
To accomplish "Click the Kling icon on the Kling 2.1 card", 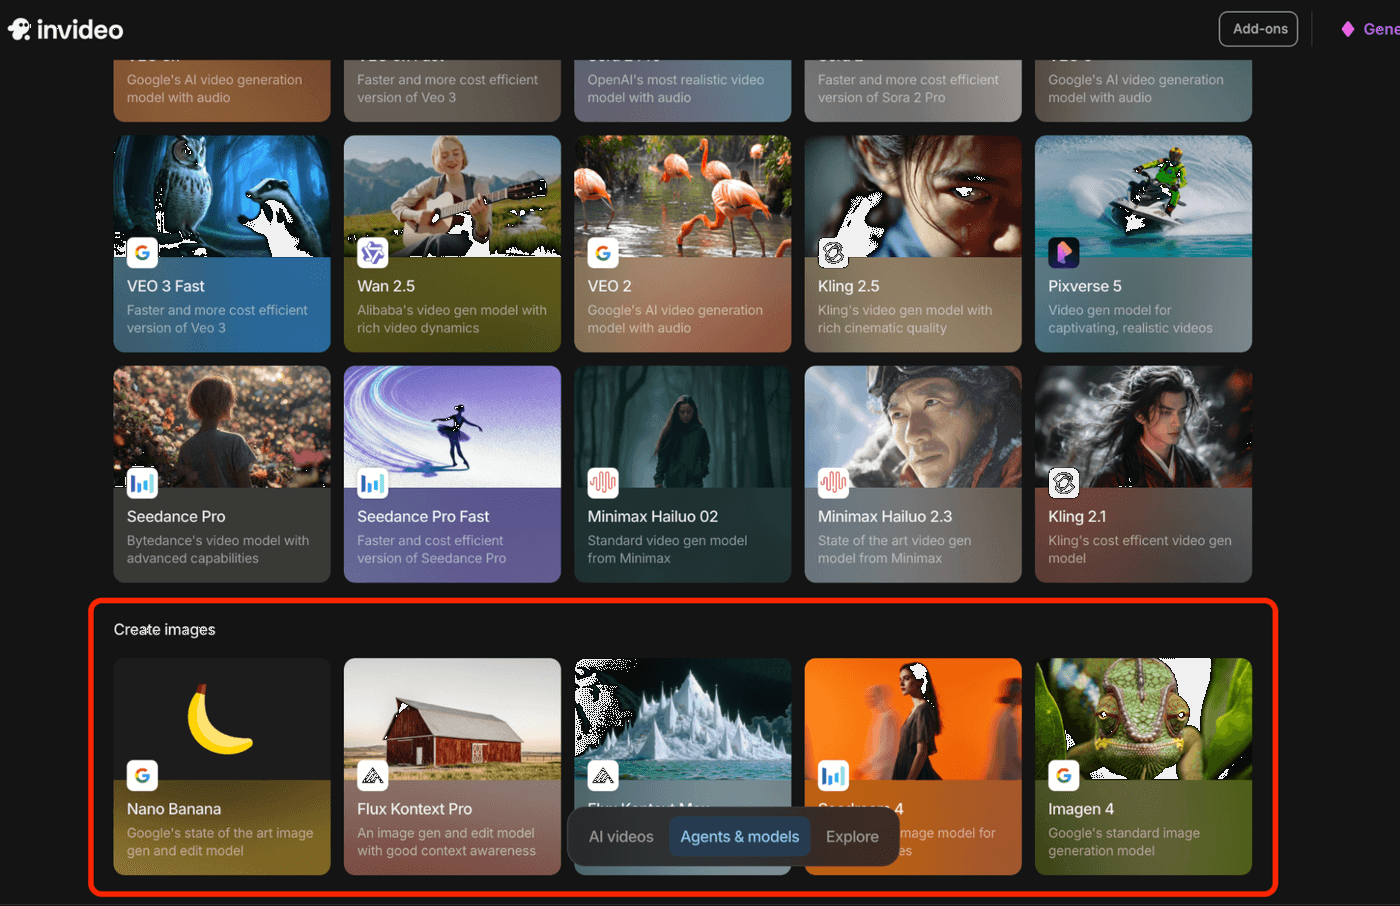I will pos(1063,483).
